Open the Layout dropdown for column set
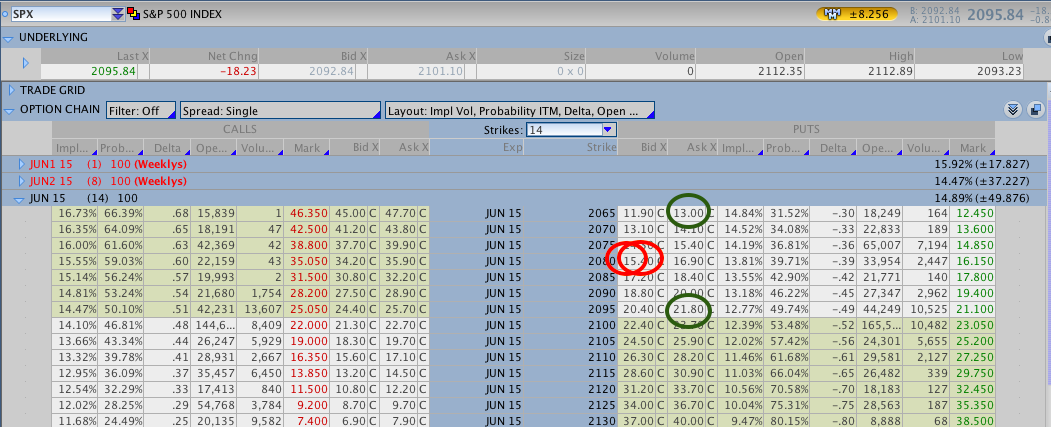 [519, 110]
